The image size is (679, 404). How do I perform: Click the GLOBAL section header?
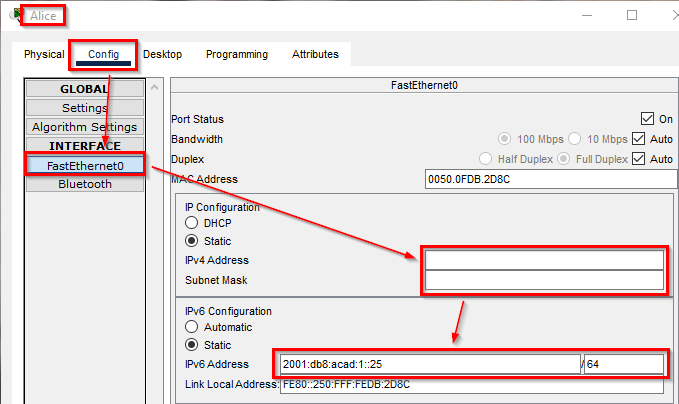point(85,89)
